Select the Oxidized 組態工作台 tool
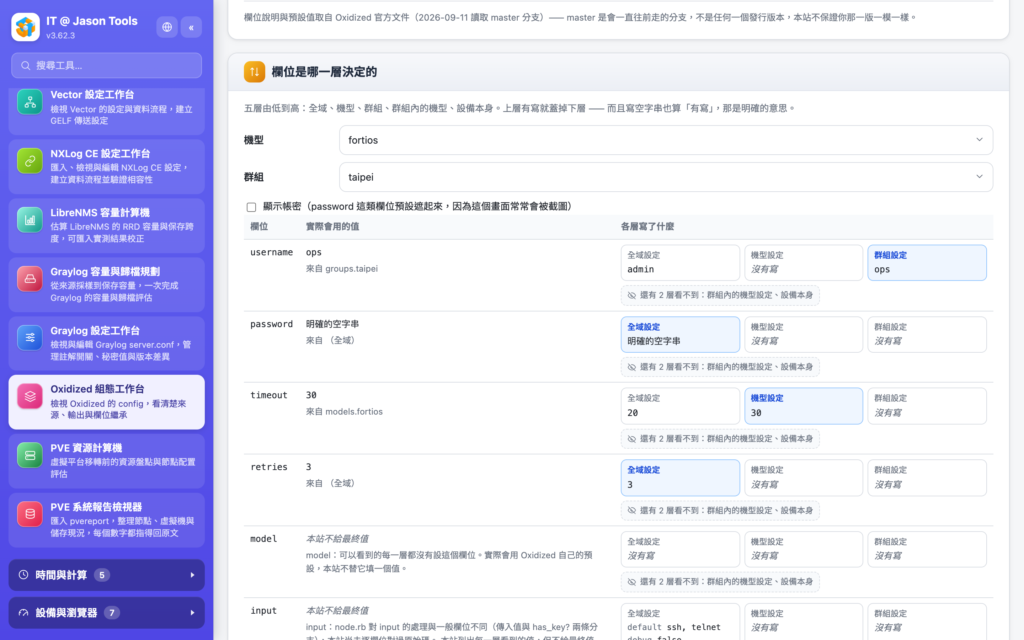This screenshot has width=1024, height=640. coord(106,402)
